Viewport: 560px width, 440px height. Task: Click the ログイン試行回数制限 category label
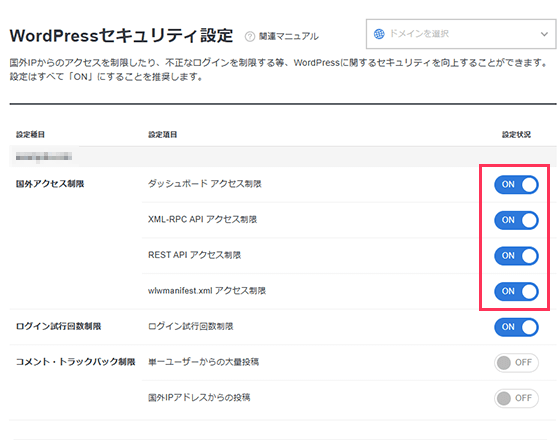click(x=59, y=326)
